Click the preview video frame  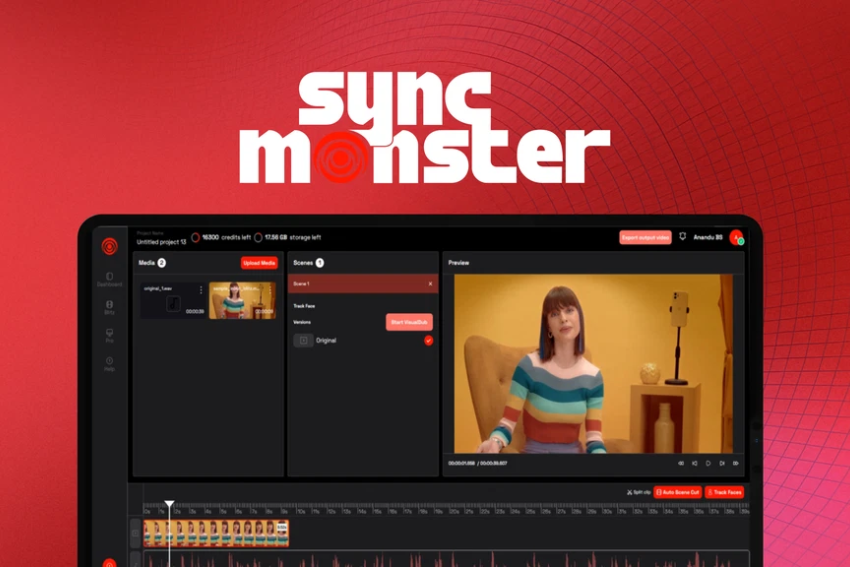coord(594,364)
